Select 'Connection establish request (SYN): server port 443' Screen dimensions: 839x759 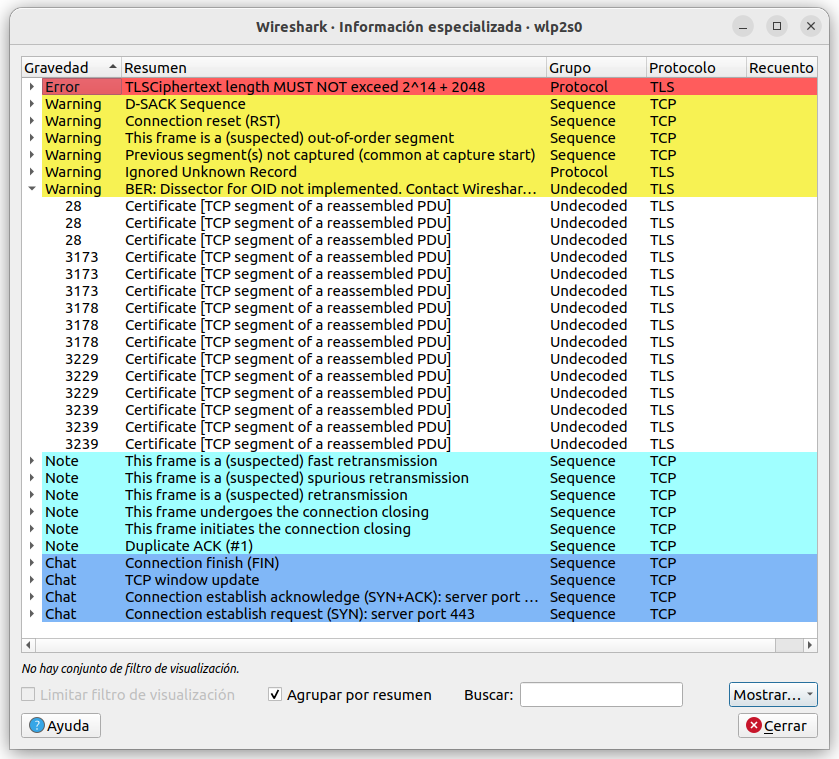[300, 614]
